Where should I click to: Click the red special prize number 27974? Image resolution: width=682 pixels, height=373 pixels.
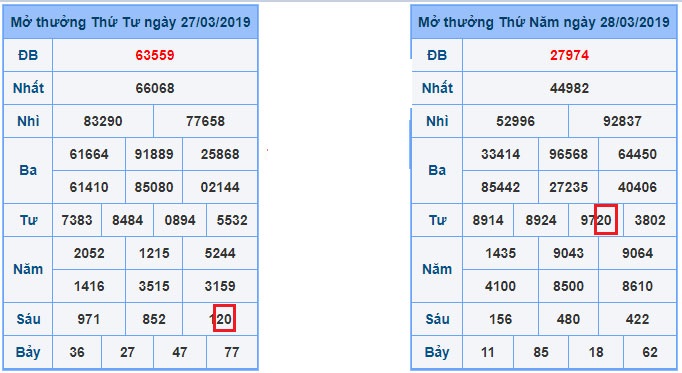569,55
